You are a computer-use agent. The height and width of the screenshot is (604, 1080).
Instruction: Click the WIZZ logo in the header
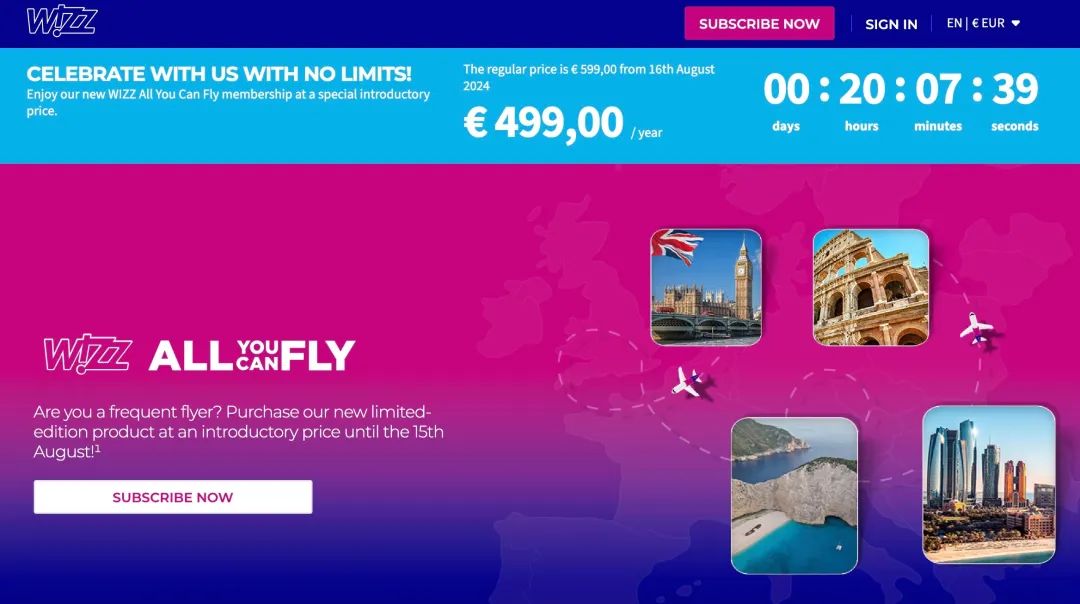(62, 21)
